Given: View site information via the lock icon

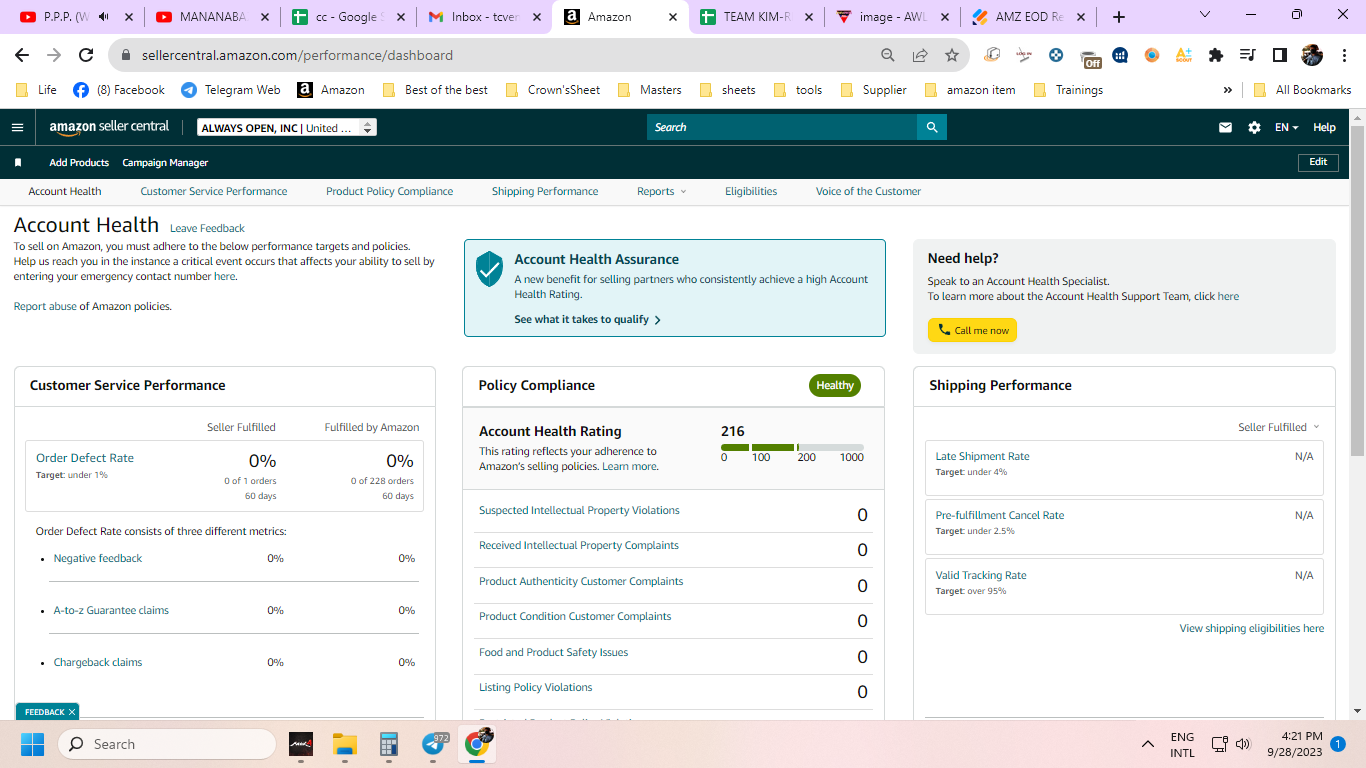Looking at the screenshot, I should [x=126, y=55].
